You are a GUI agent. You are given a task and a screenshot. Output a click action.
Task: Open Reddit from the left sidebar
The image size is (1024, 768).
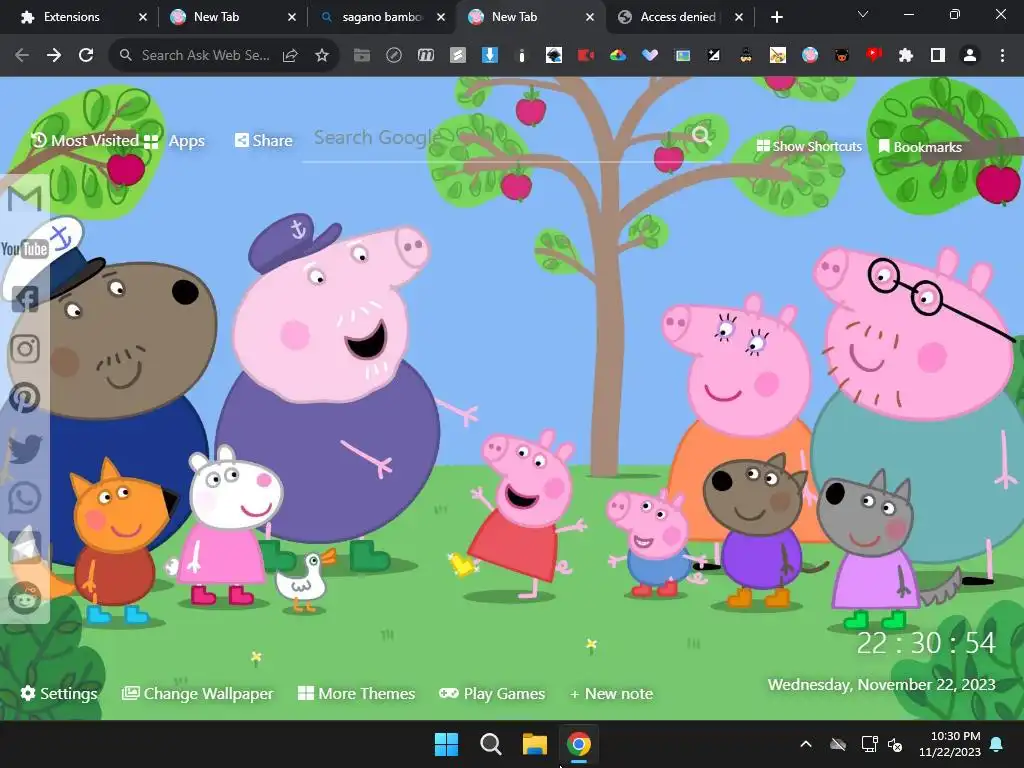(x=25, y=597)
